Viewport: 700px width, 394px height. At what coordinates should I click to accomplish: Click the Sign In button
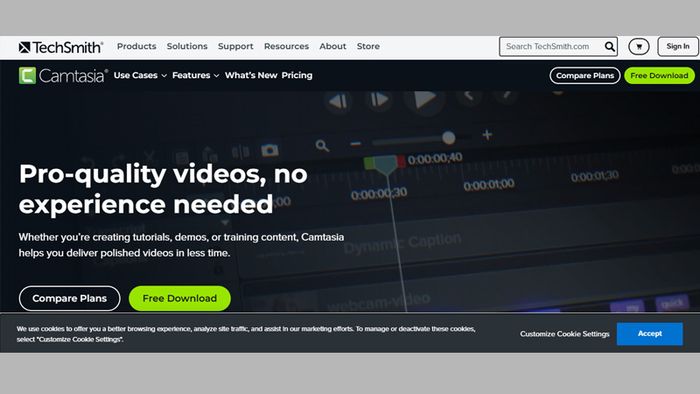[678, 46]
